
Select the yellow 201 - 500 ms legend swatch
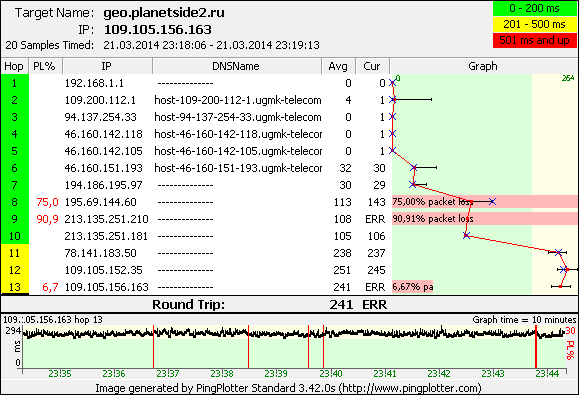[x=535, y=24]
